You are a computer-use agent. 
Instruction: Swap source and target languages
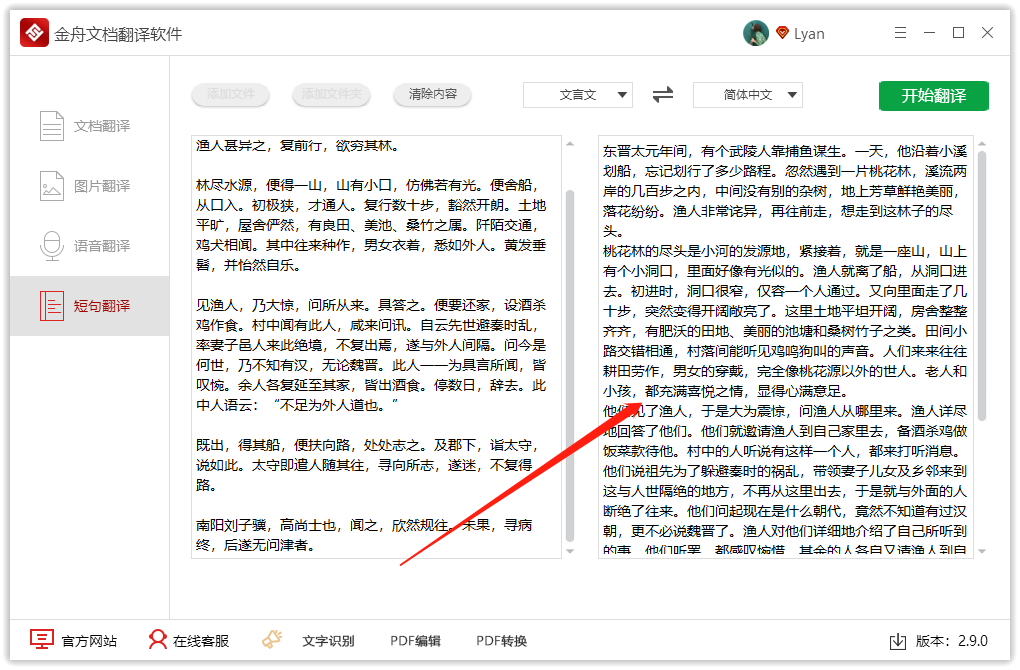coord(660,95)
